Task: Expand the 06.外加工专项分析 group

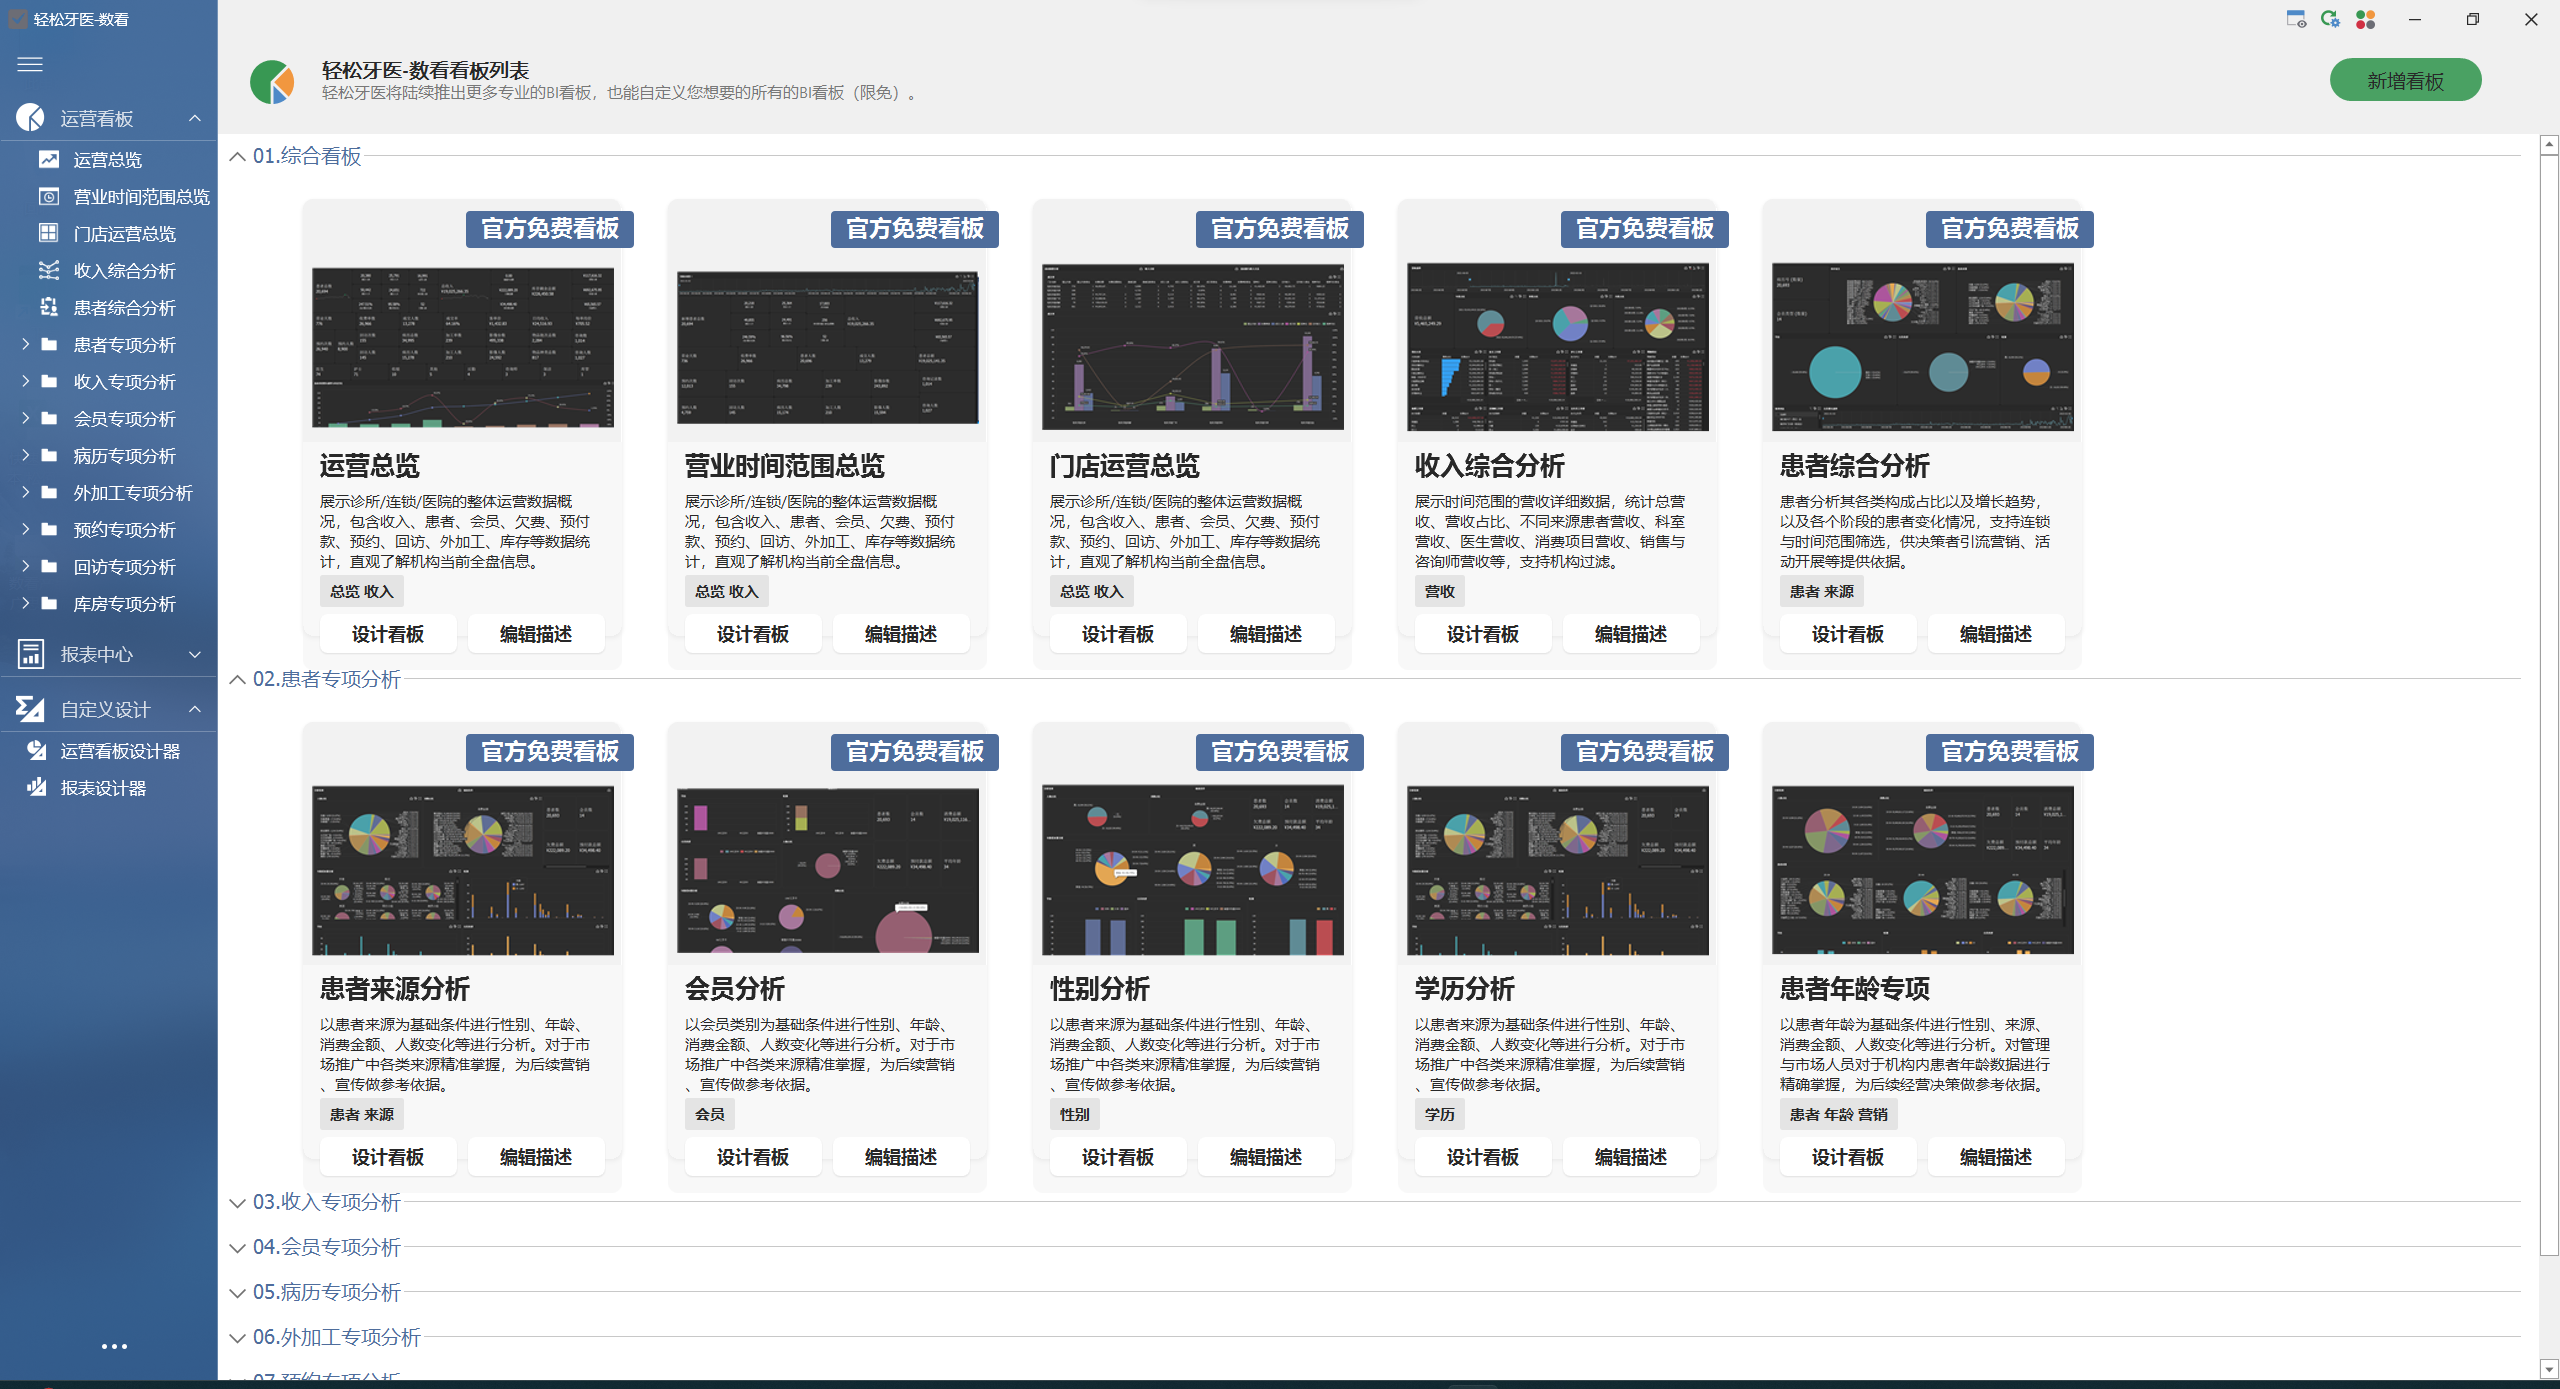Action: (x=237, y=1337)
